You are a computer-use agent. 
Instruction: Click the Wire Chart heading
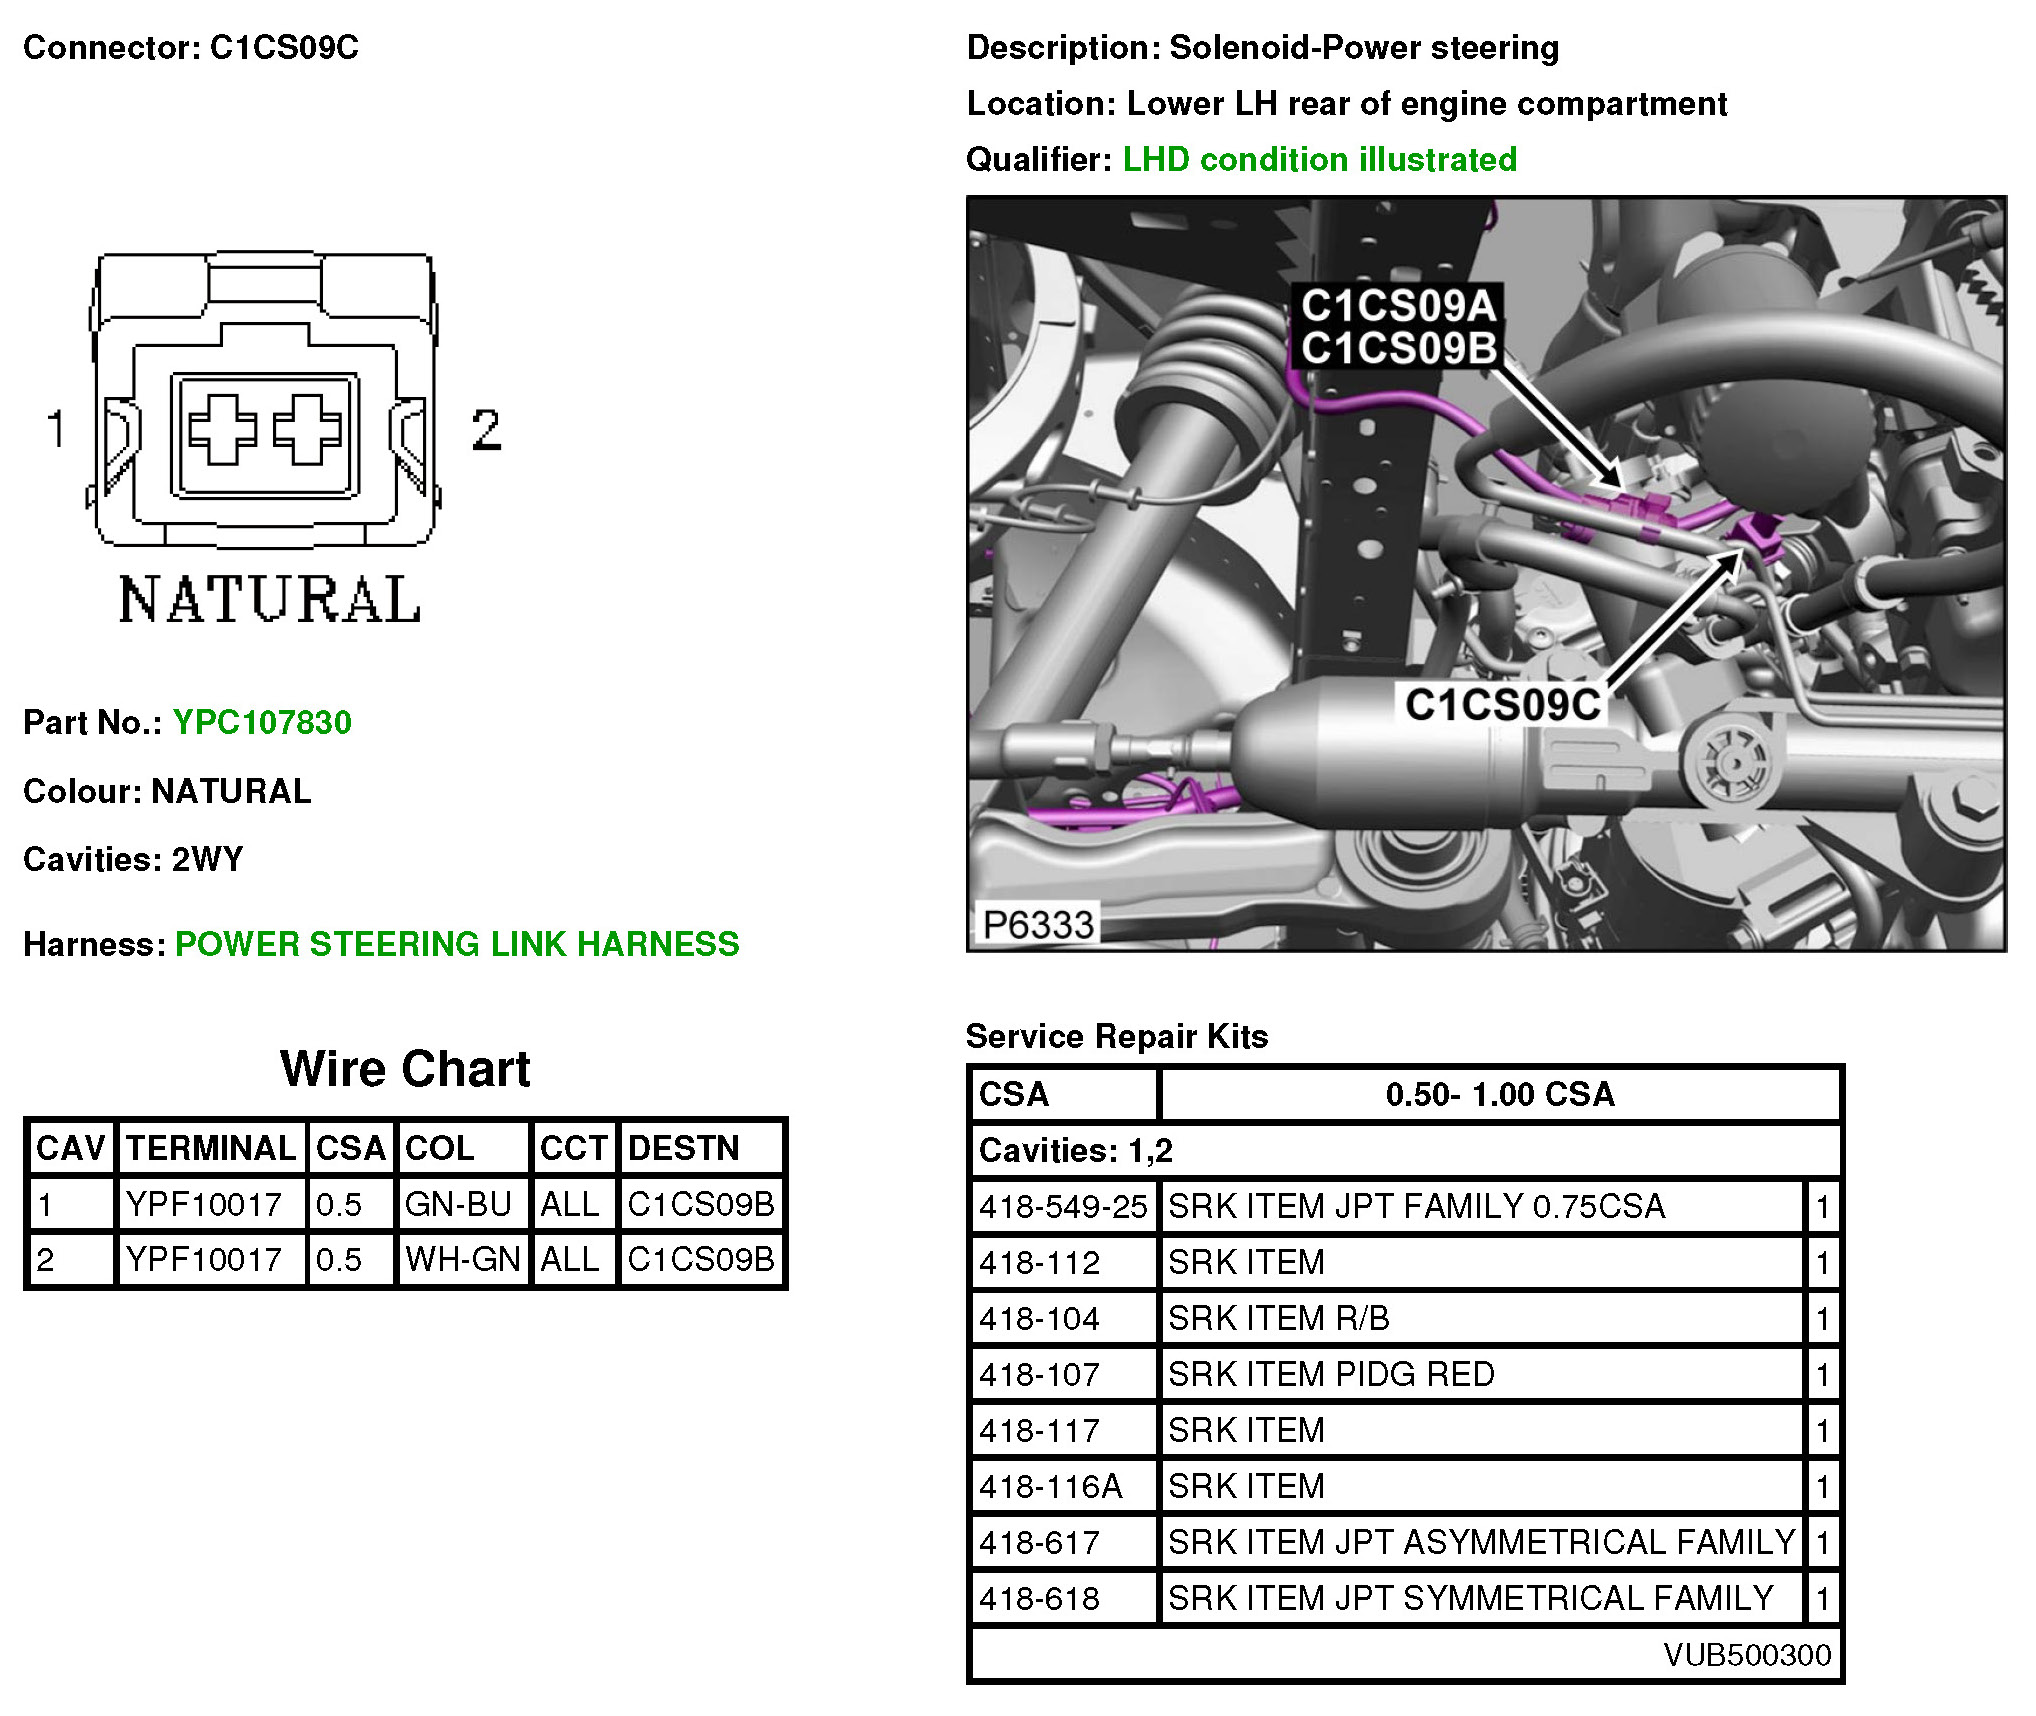pyautogui.click(x=405, y=1069)
